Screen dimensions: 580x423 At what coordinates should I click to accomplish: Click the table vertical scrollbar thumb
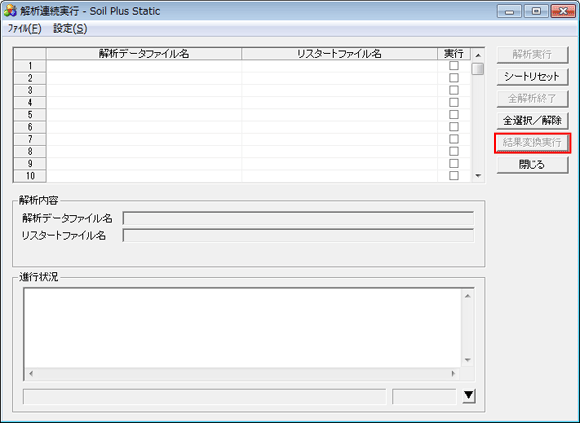[x=478, y=69]
